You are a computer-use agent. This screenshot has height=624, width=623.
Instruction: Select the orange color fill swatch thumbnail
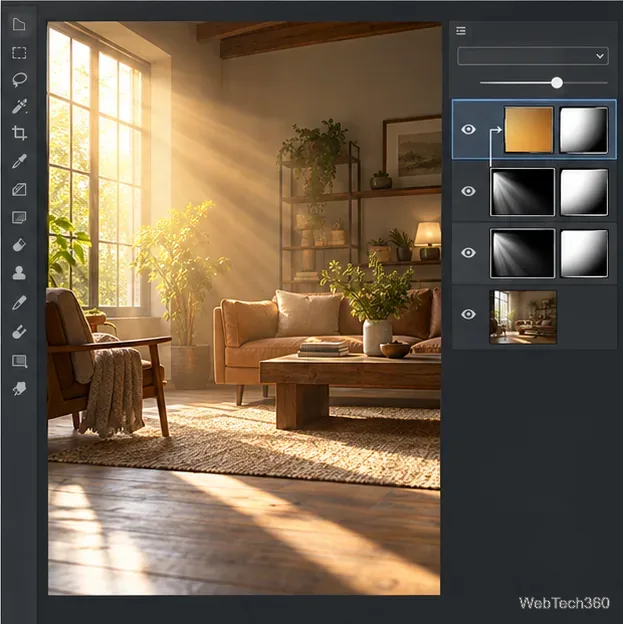[529, 129]
